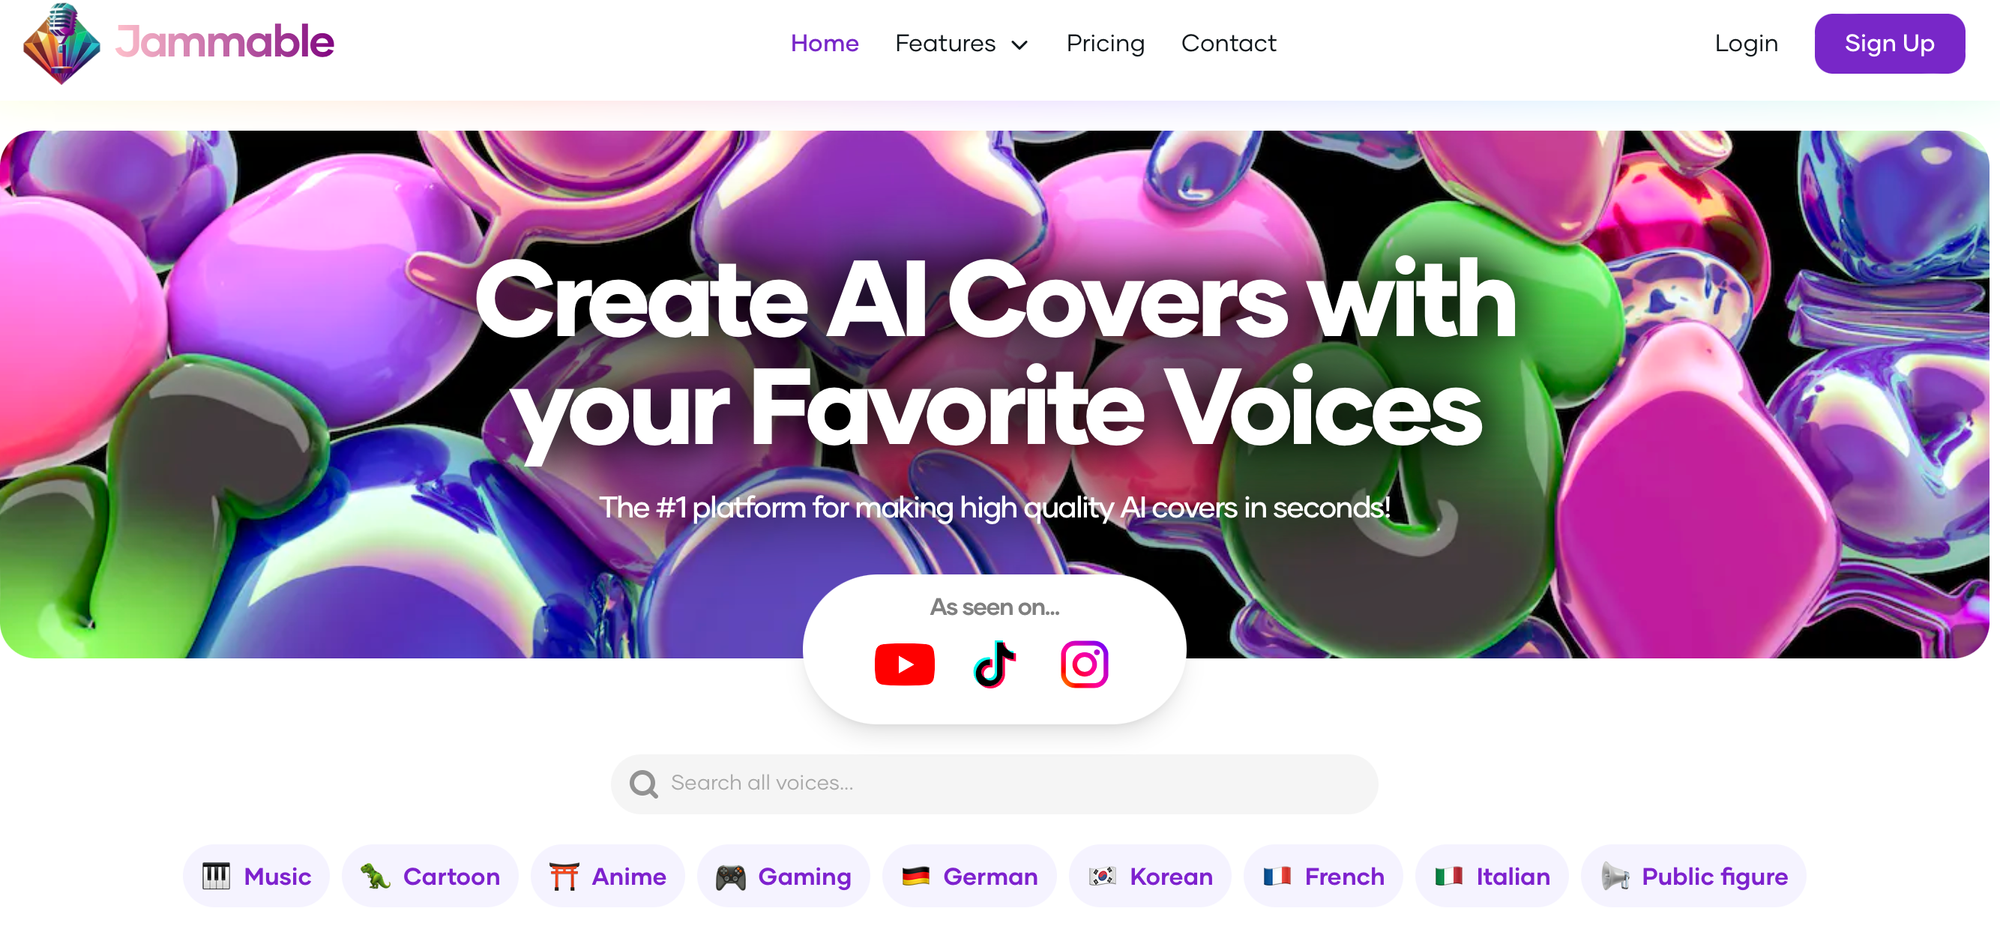Open the Instagram icon under As seen on

click(x=1084, y=665)
